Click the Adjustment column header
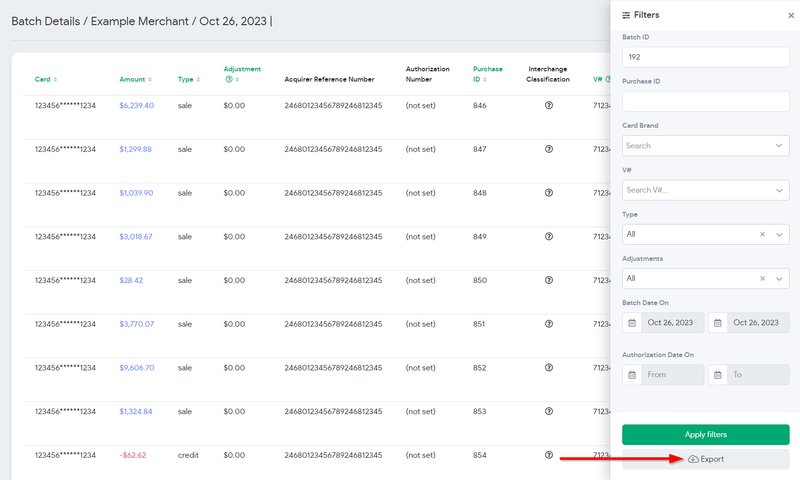This screenshot has height=480, width=800. pos(242,69)
